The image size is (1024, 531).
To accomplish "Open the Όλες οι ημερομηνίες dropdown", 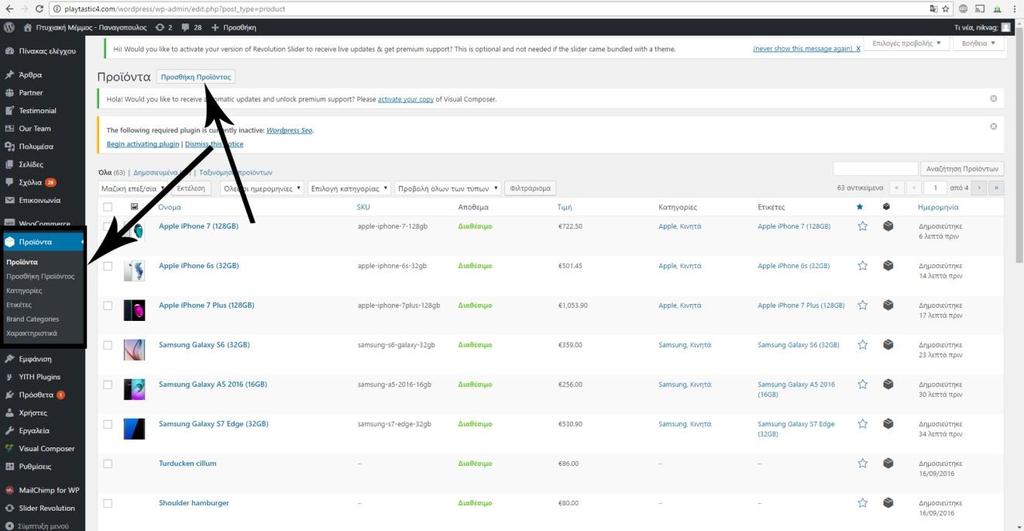I will point(262,188).
